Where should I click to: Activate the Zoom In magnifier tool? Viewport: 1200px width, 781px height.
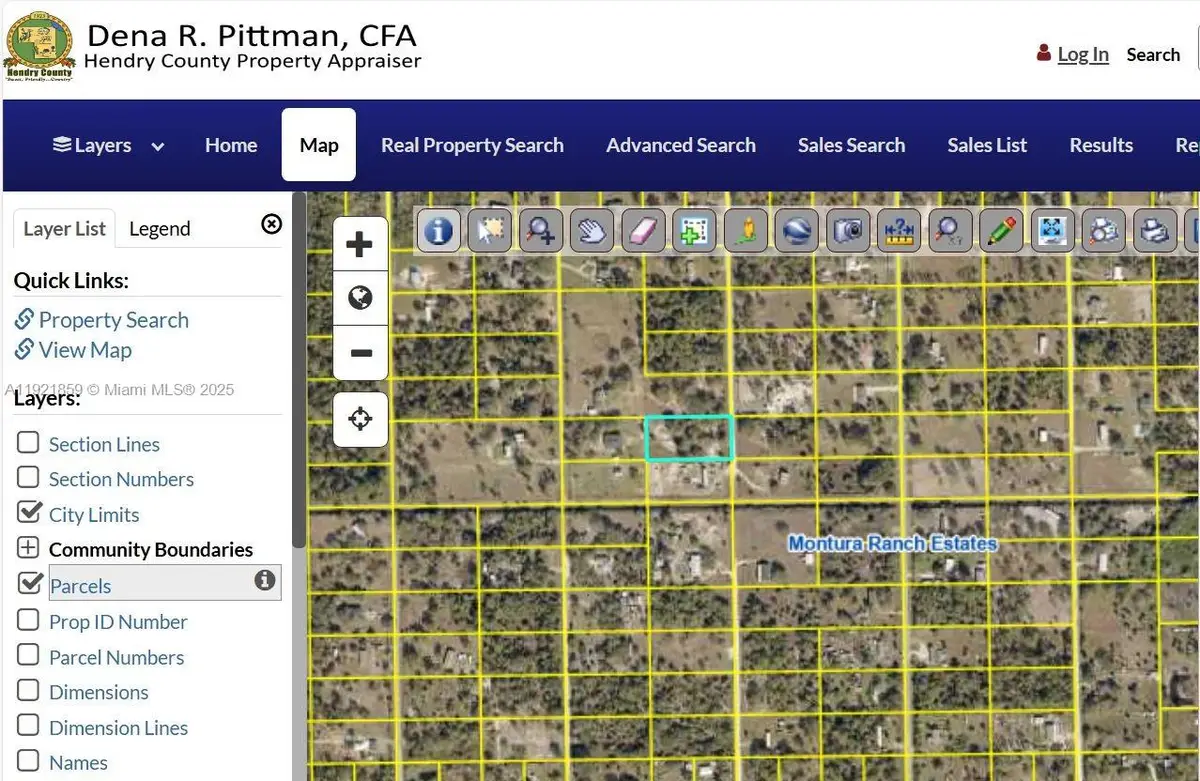click(539, 230)
